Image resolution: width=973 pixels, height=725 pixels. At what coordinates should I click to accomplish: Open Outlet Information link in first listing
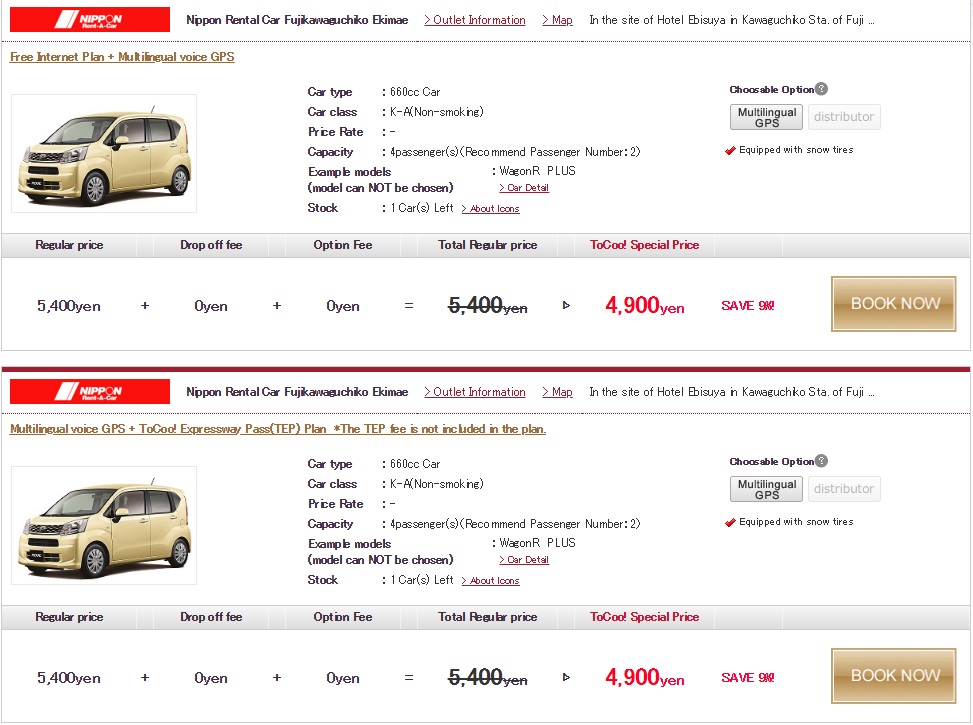click(x=475, y=20)
